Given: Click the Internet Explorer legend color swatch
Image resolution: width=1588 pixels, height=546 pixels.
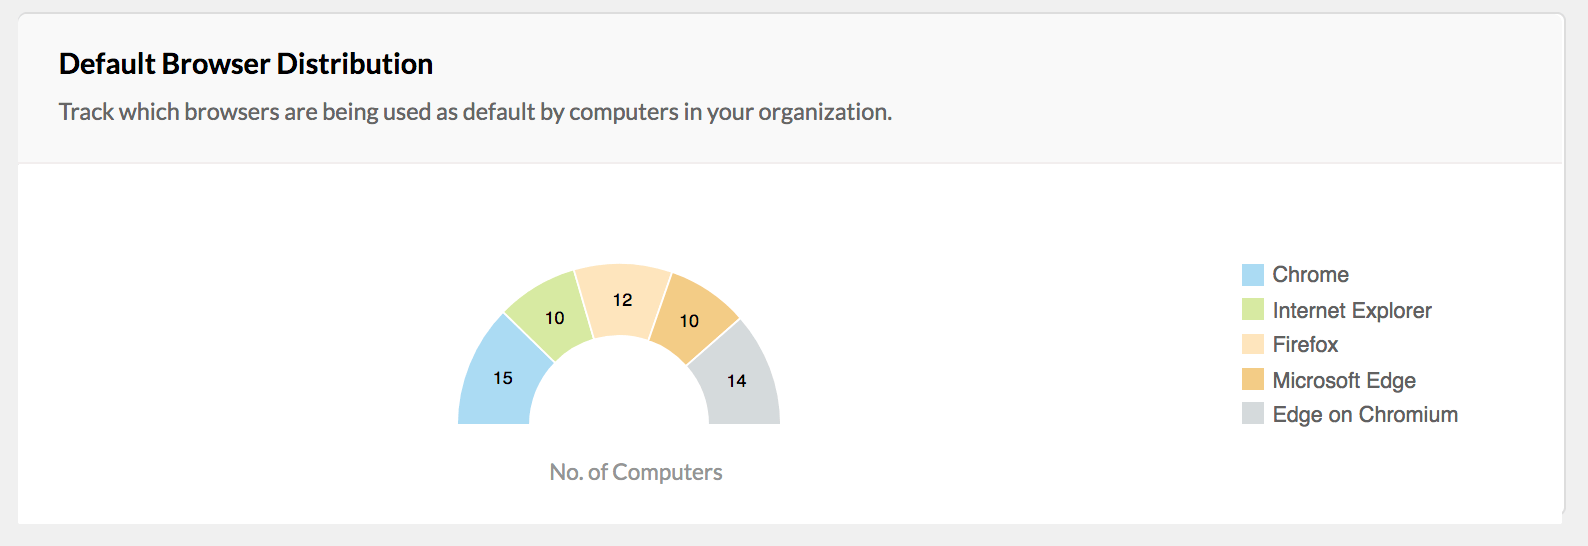Looking at the screenshot, I should (1252, 310).
